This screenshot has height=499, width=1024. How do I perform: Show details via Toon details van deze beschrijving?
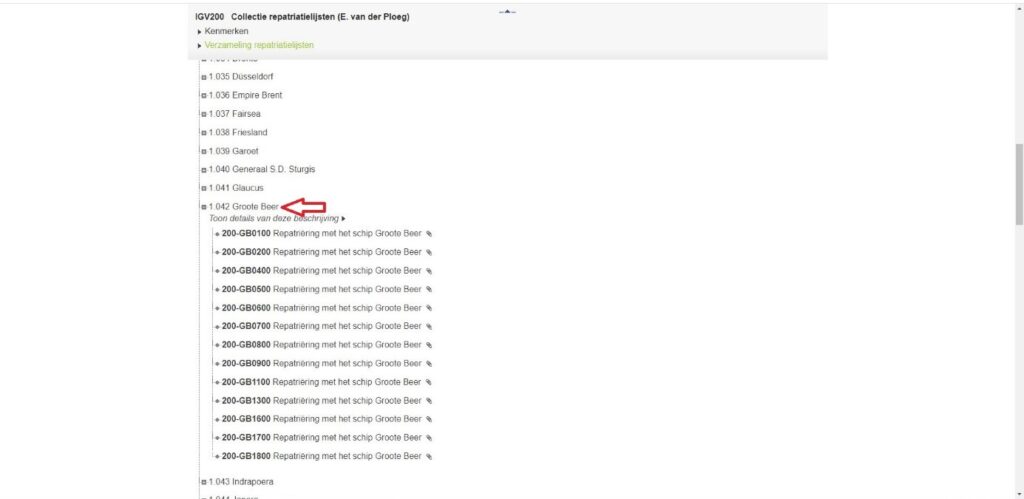(x=277, y=218)
